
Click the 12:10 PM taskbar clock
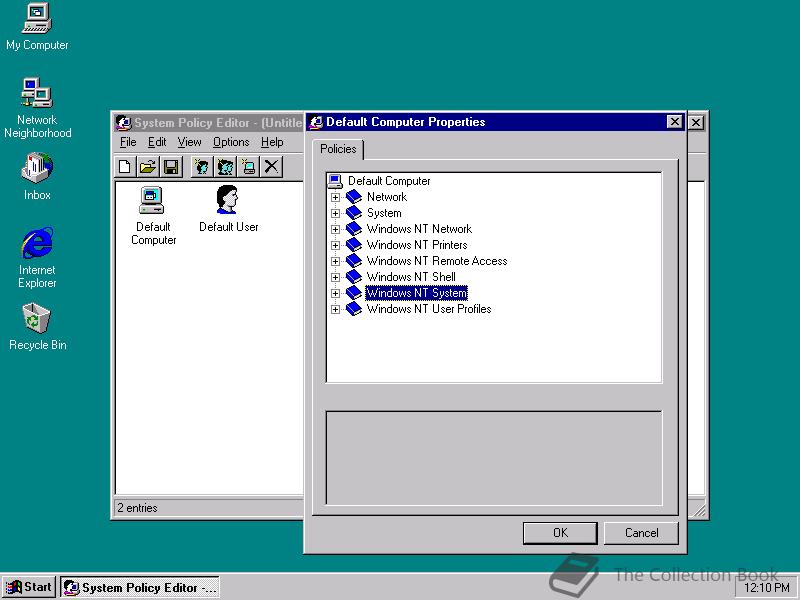point(767,588)
